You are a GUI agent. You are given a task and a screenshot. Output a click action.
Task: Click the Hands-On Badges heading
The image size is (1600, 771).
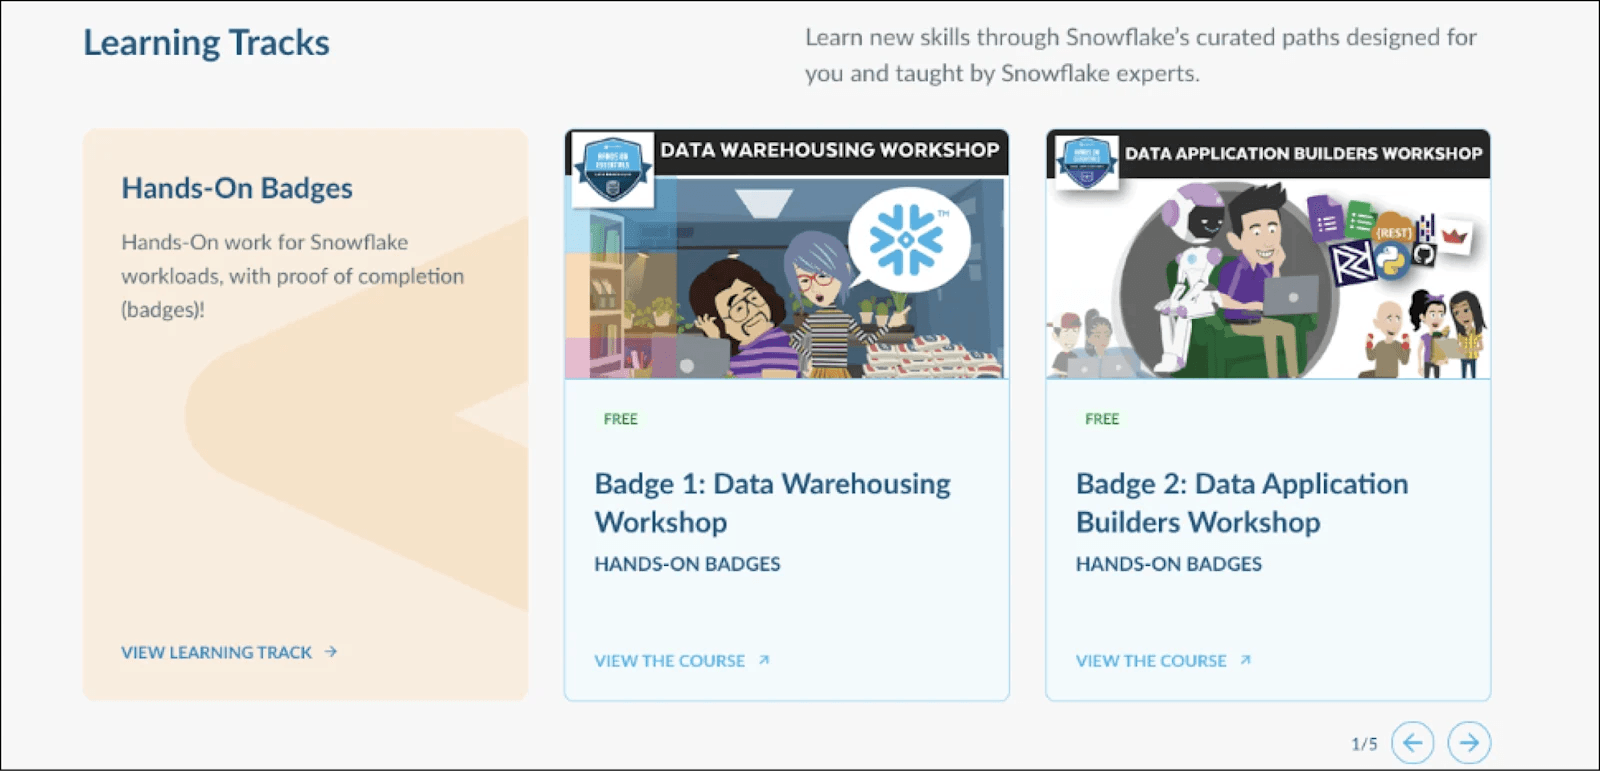237,188
